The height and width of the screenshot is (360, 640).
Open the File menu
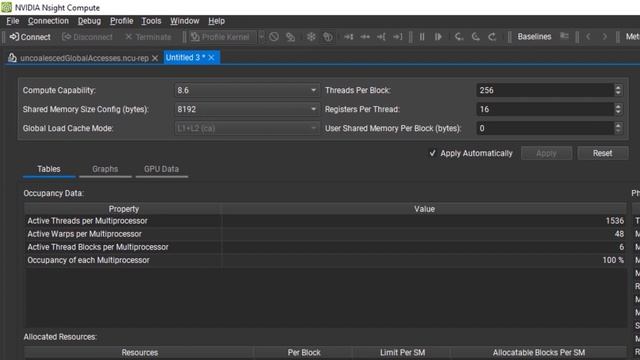tap(13, 21)
